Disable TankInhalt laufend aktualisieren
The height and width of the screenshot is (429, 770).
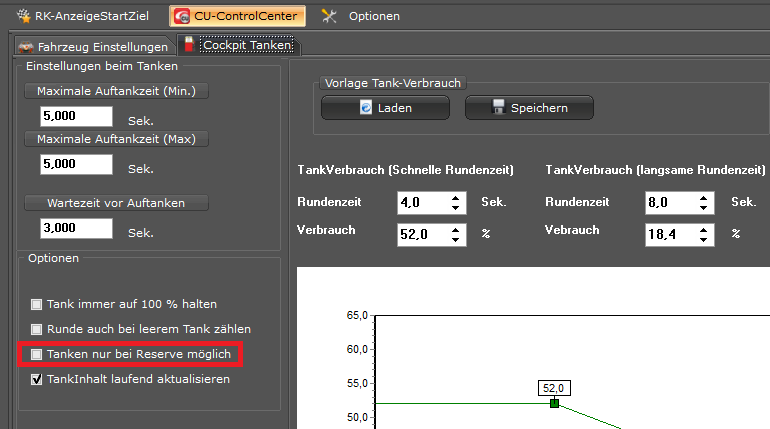tap(36, 379)
